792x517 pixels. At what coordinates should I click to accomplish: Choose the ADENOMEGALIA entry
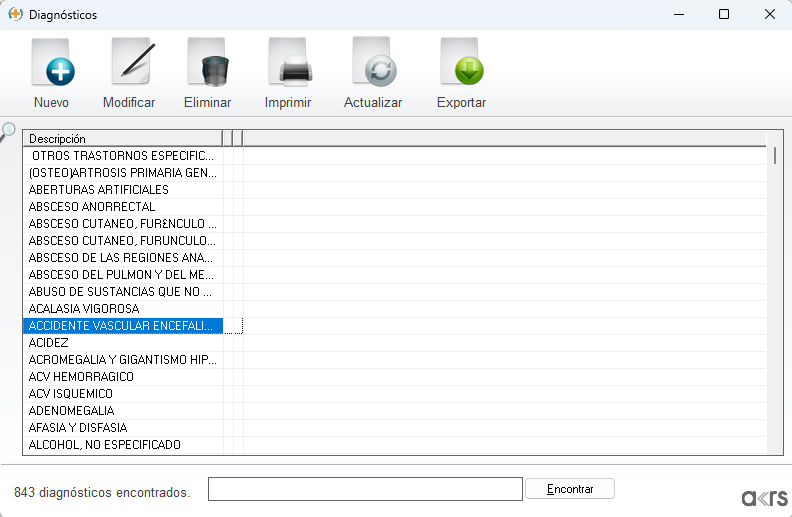[71, 411]
